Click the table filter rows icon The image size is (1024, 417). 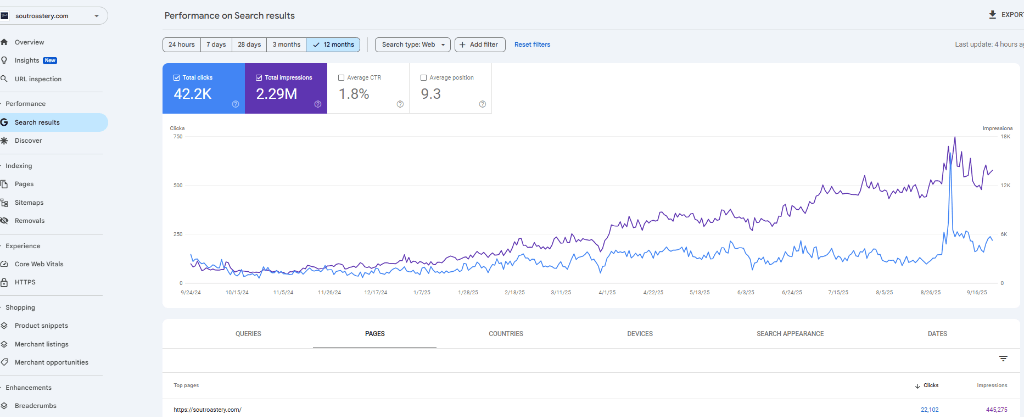point(1002,358)
